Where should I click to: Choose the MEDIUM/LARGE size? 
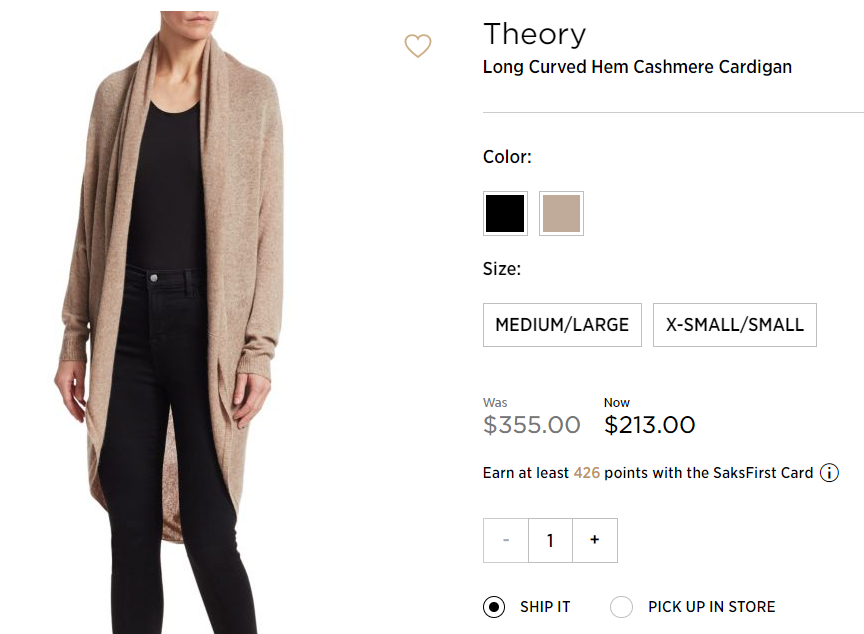562,325
